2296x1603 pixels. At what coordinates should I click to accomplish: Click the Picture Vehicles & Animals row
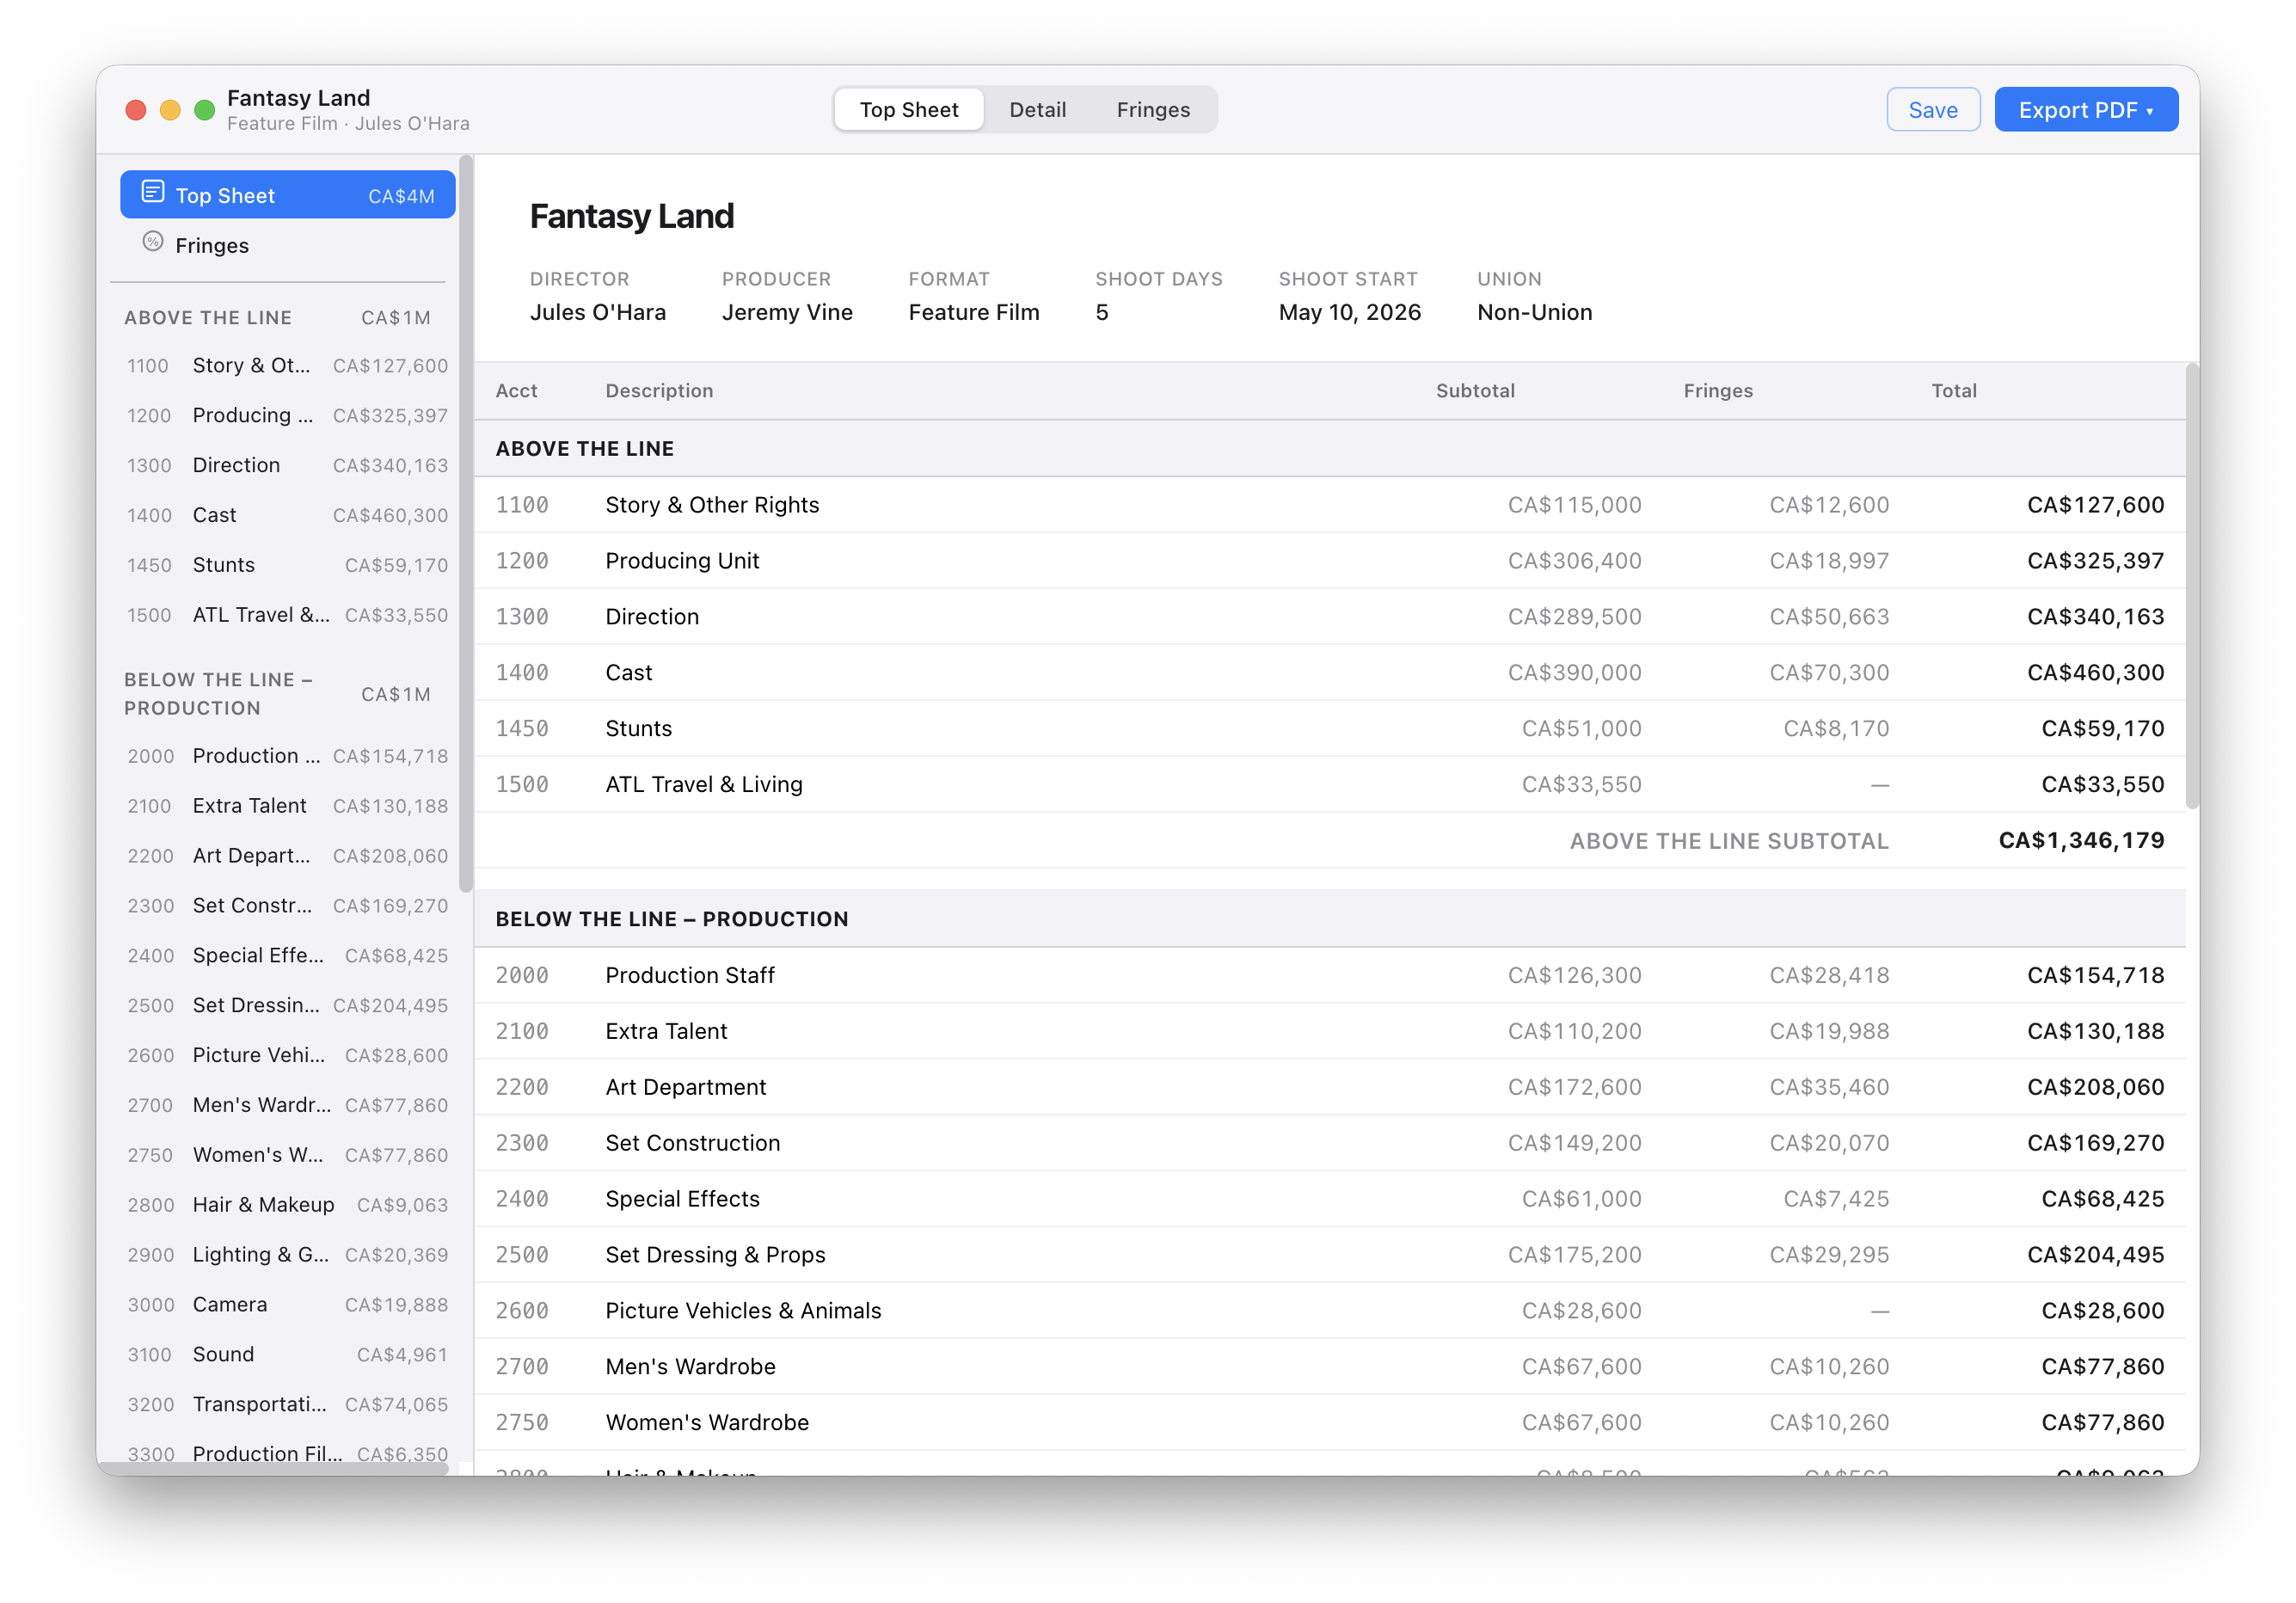1330,1312
